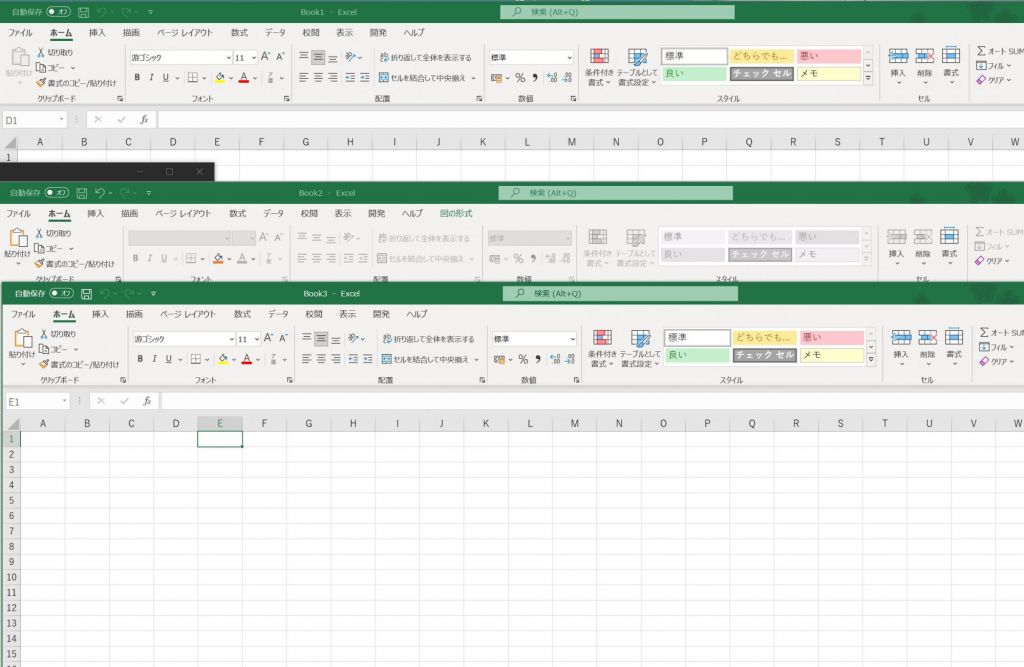The image size is (1024, 667).
Task: Click Center align icon in Book3
Action: pos(321,359)
